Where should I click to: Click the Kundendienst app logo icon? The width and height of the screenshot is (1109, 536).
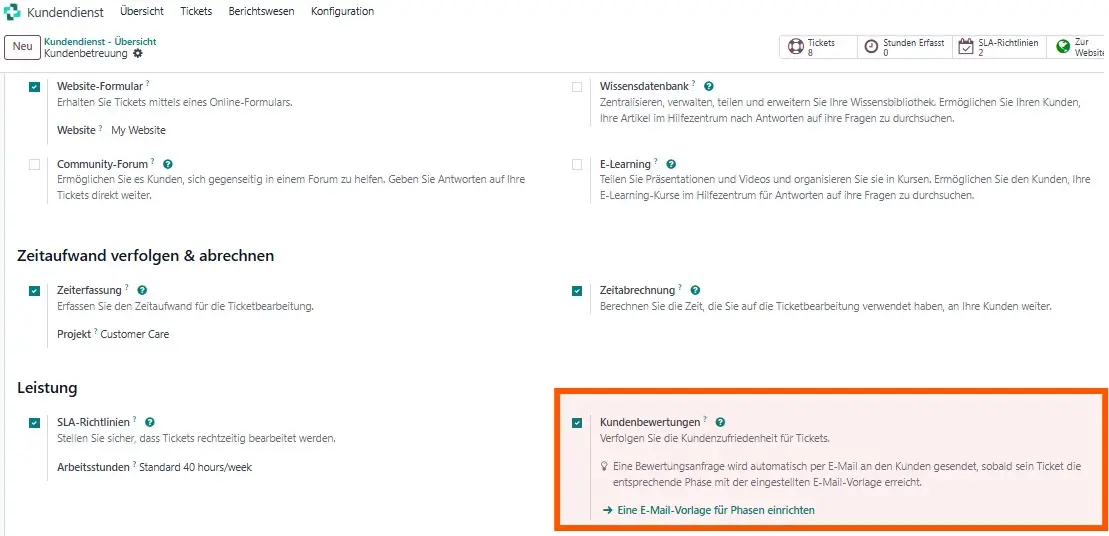click(x=12, y=12)
